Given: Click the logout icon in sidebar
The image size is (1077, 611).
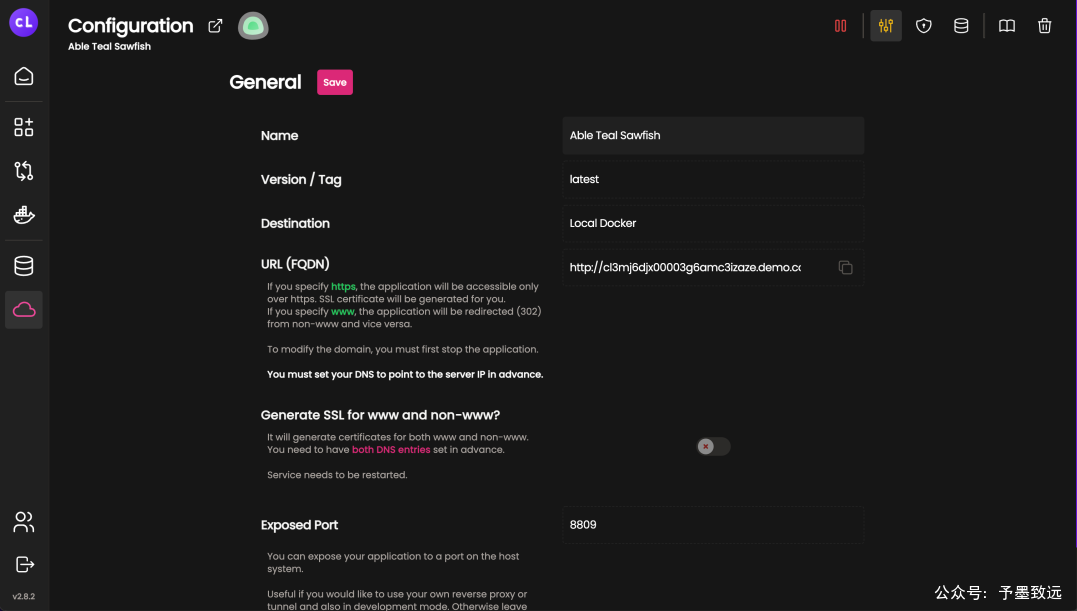Looking at the screenshot, I should point(24,562).
